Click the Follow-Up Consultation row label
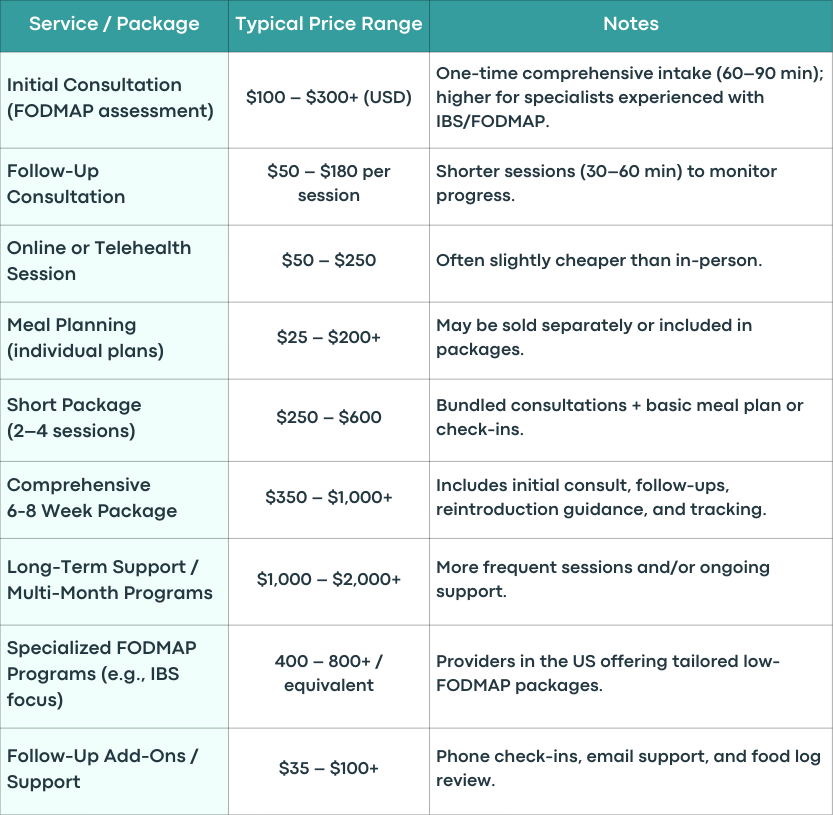Image resolution: width=833 pixels, height=815 pixels. tap(114, 186)
